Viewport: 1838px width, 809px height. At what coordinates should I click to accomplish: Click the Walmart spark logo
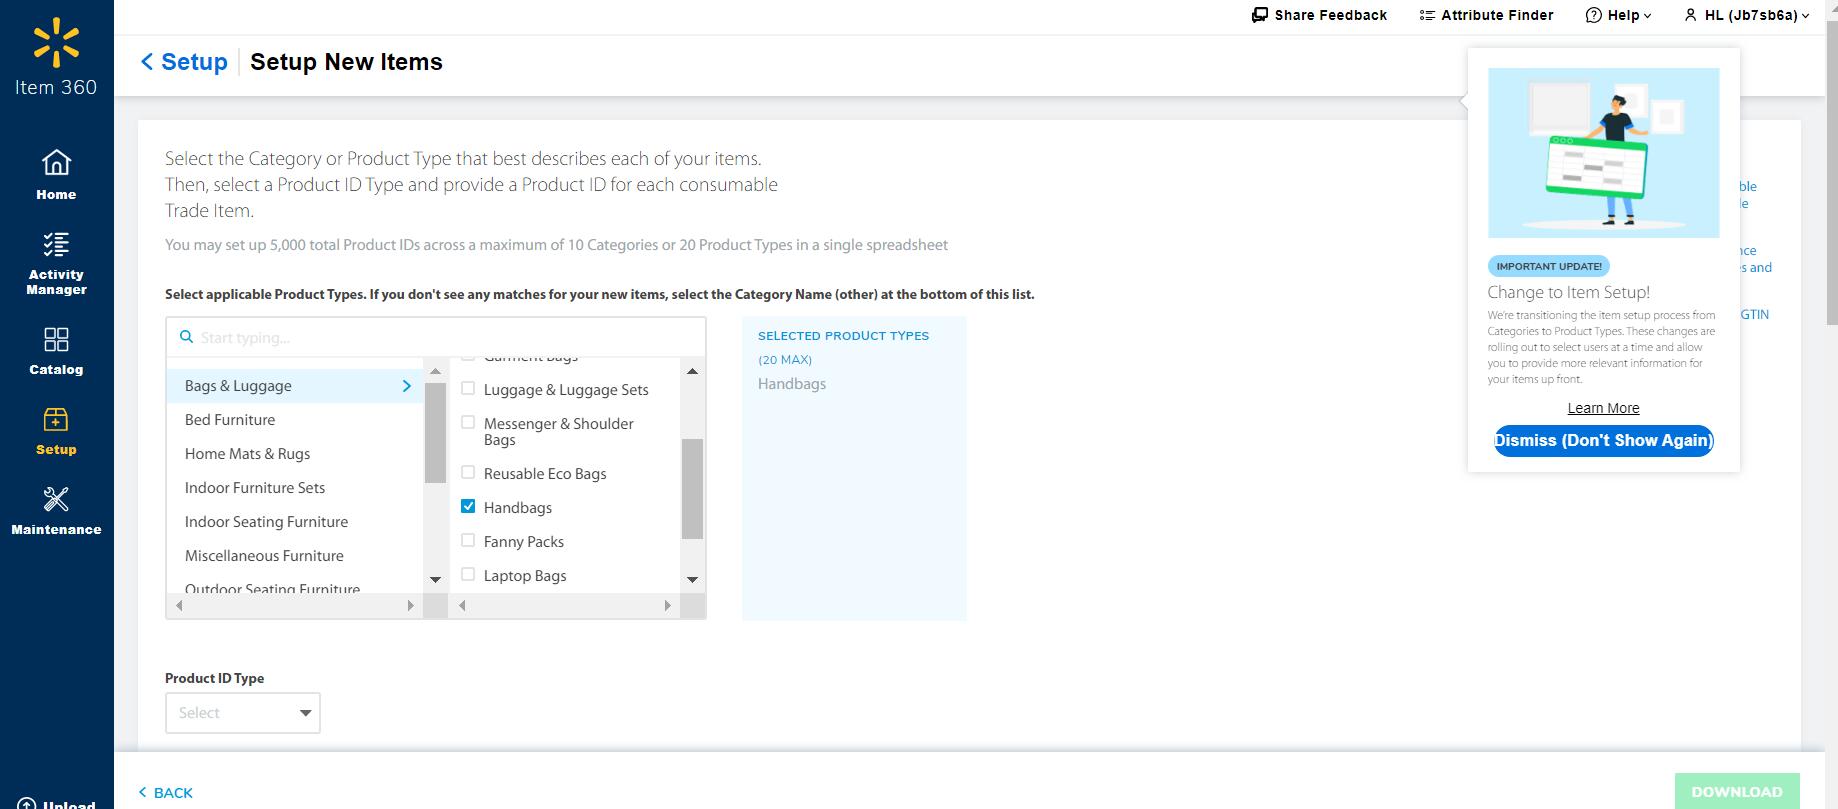click(x=56, y=42)
